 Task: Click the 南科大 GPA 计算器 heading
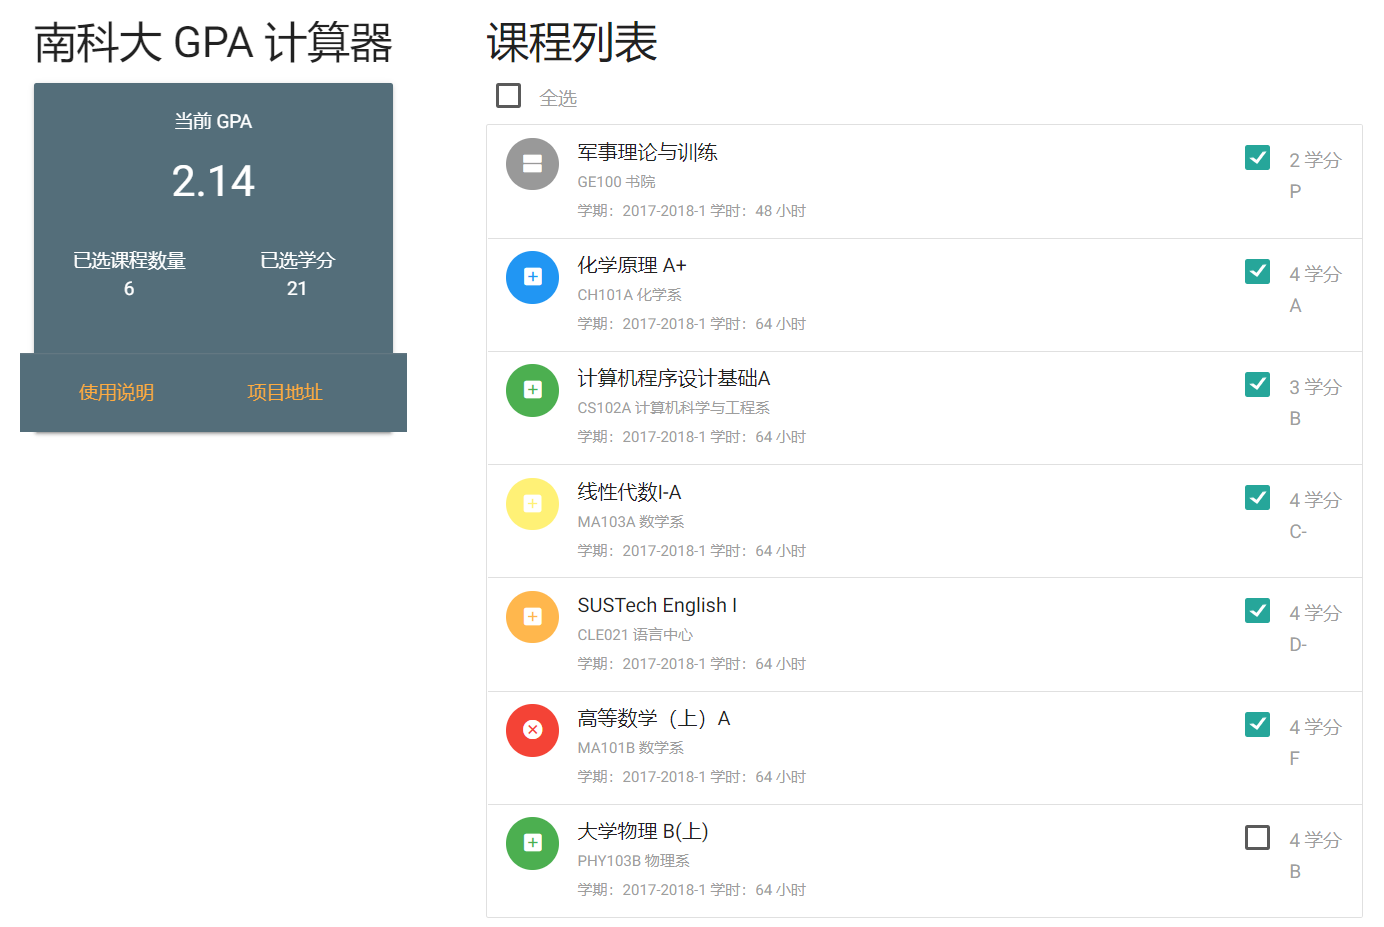click(x=214, y=44)
